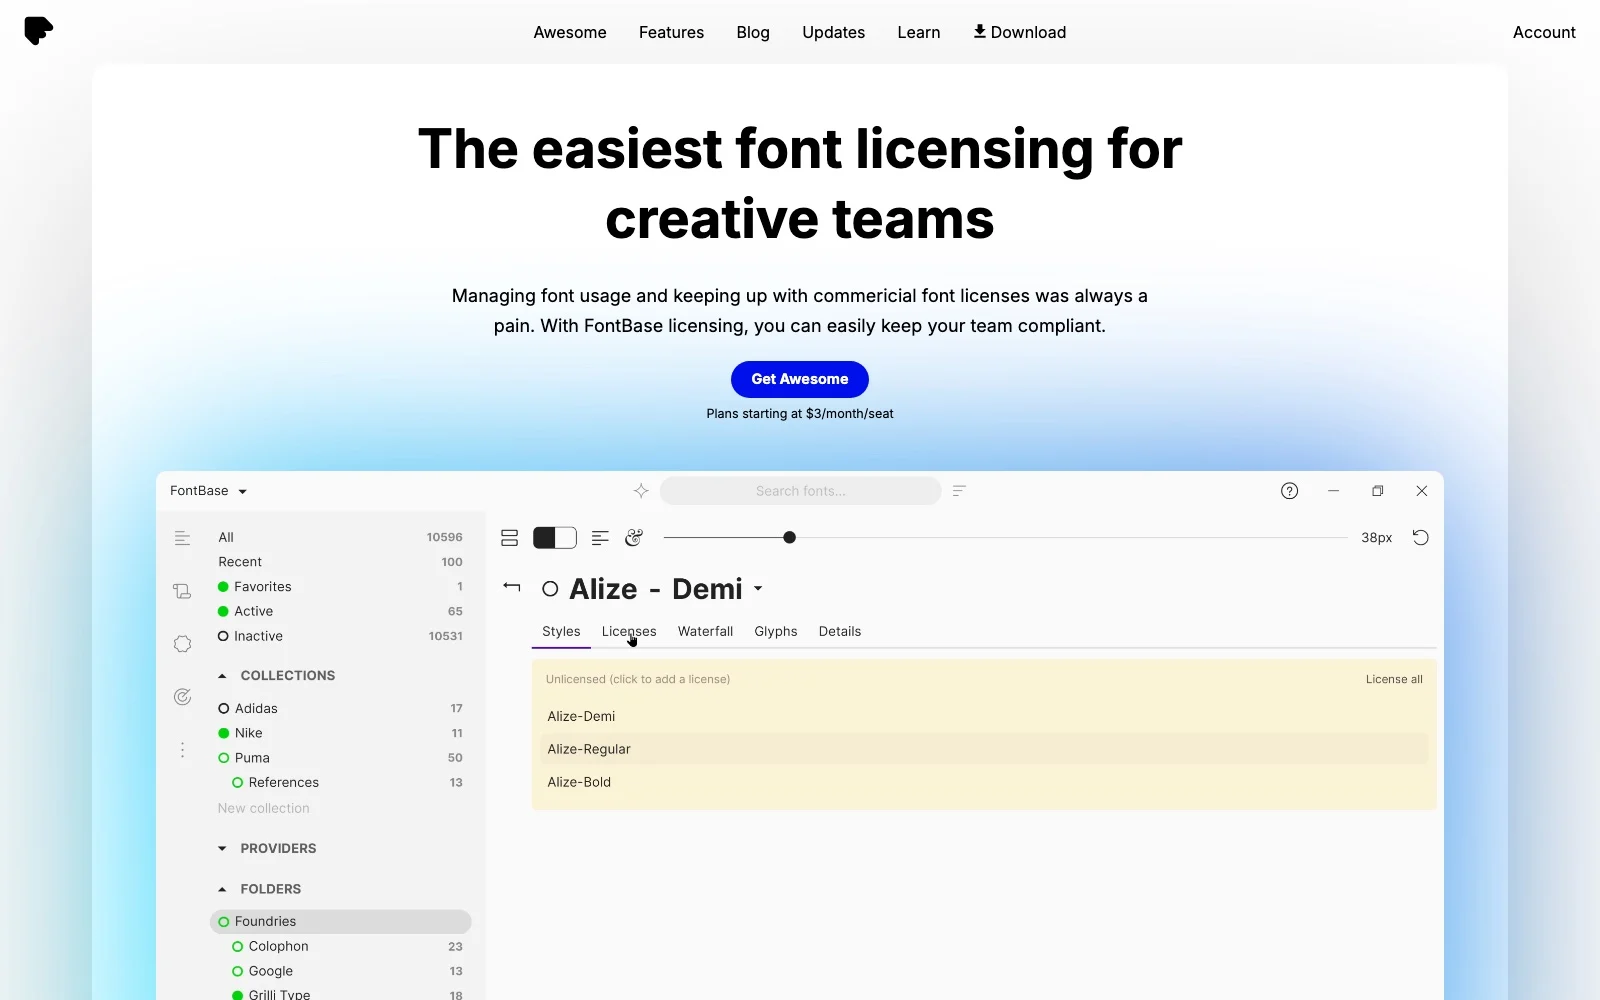Expand the PROVIDERS section arrow
Viewport: 1600px width, 1000px height.
click(222, 848)
